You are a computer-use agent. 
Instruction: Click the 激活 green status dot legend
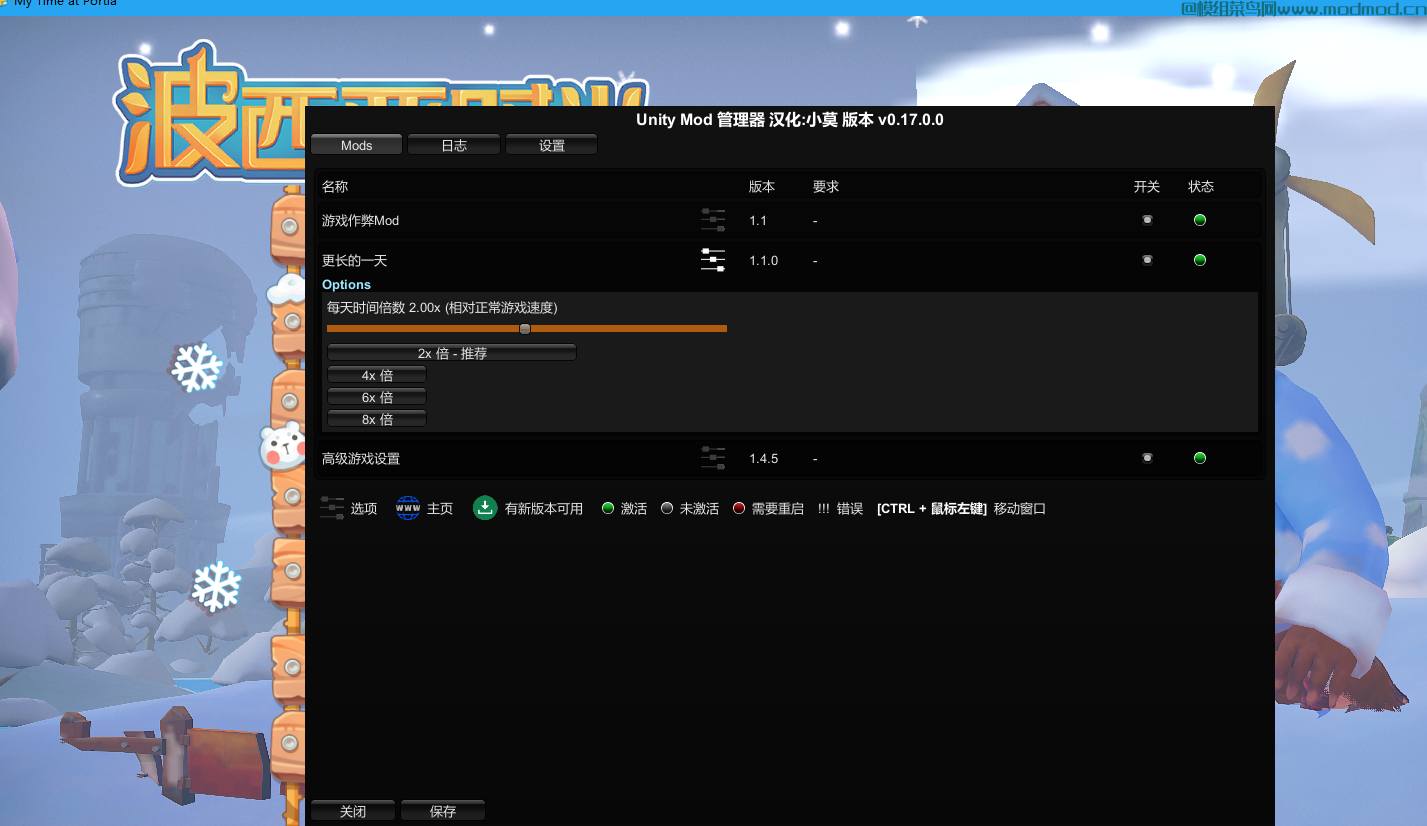(607, 508)
